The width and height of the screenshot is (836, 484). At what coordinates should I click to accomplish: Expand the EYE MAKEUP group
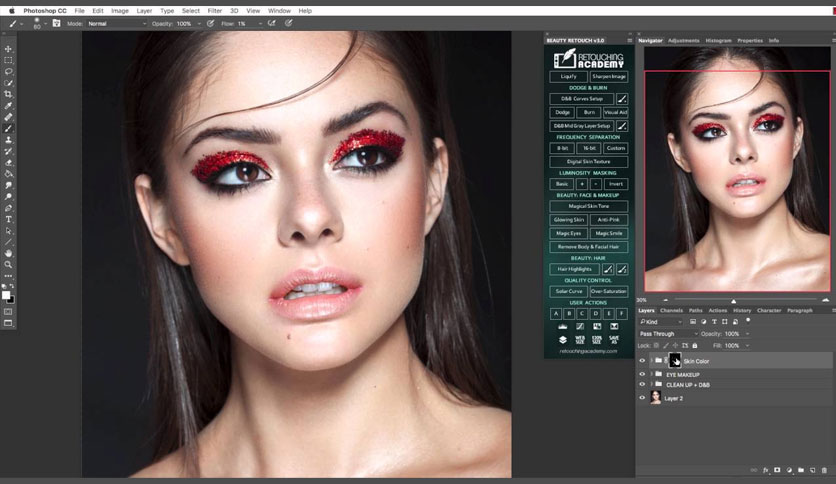[x=651, y=374]
